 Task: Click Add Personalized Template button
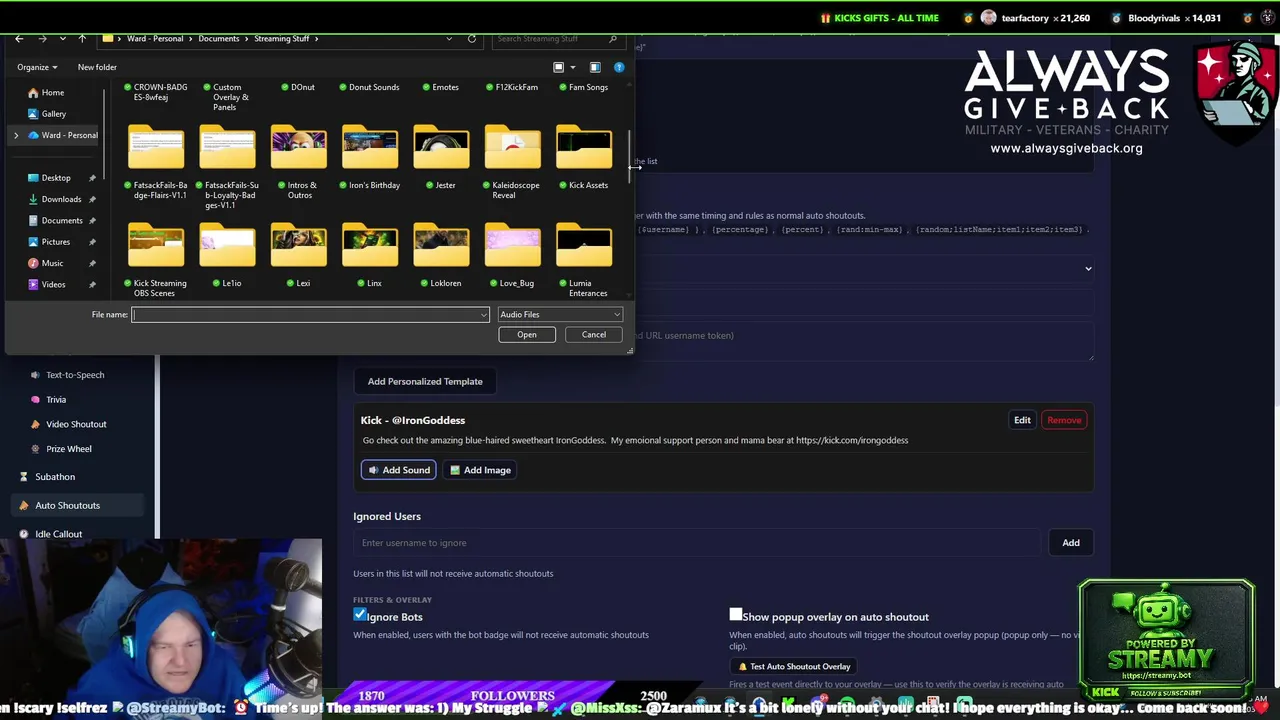[425, 381]
